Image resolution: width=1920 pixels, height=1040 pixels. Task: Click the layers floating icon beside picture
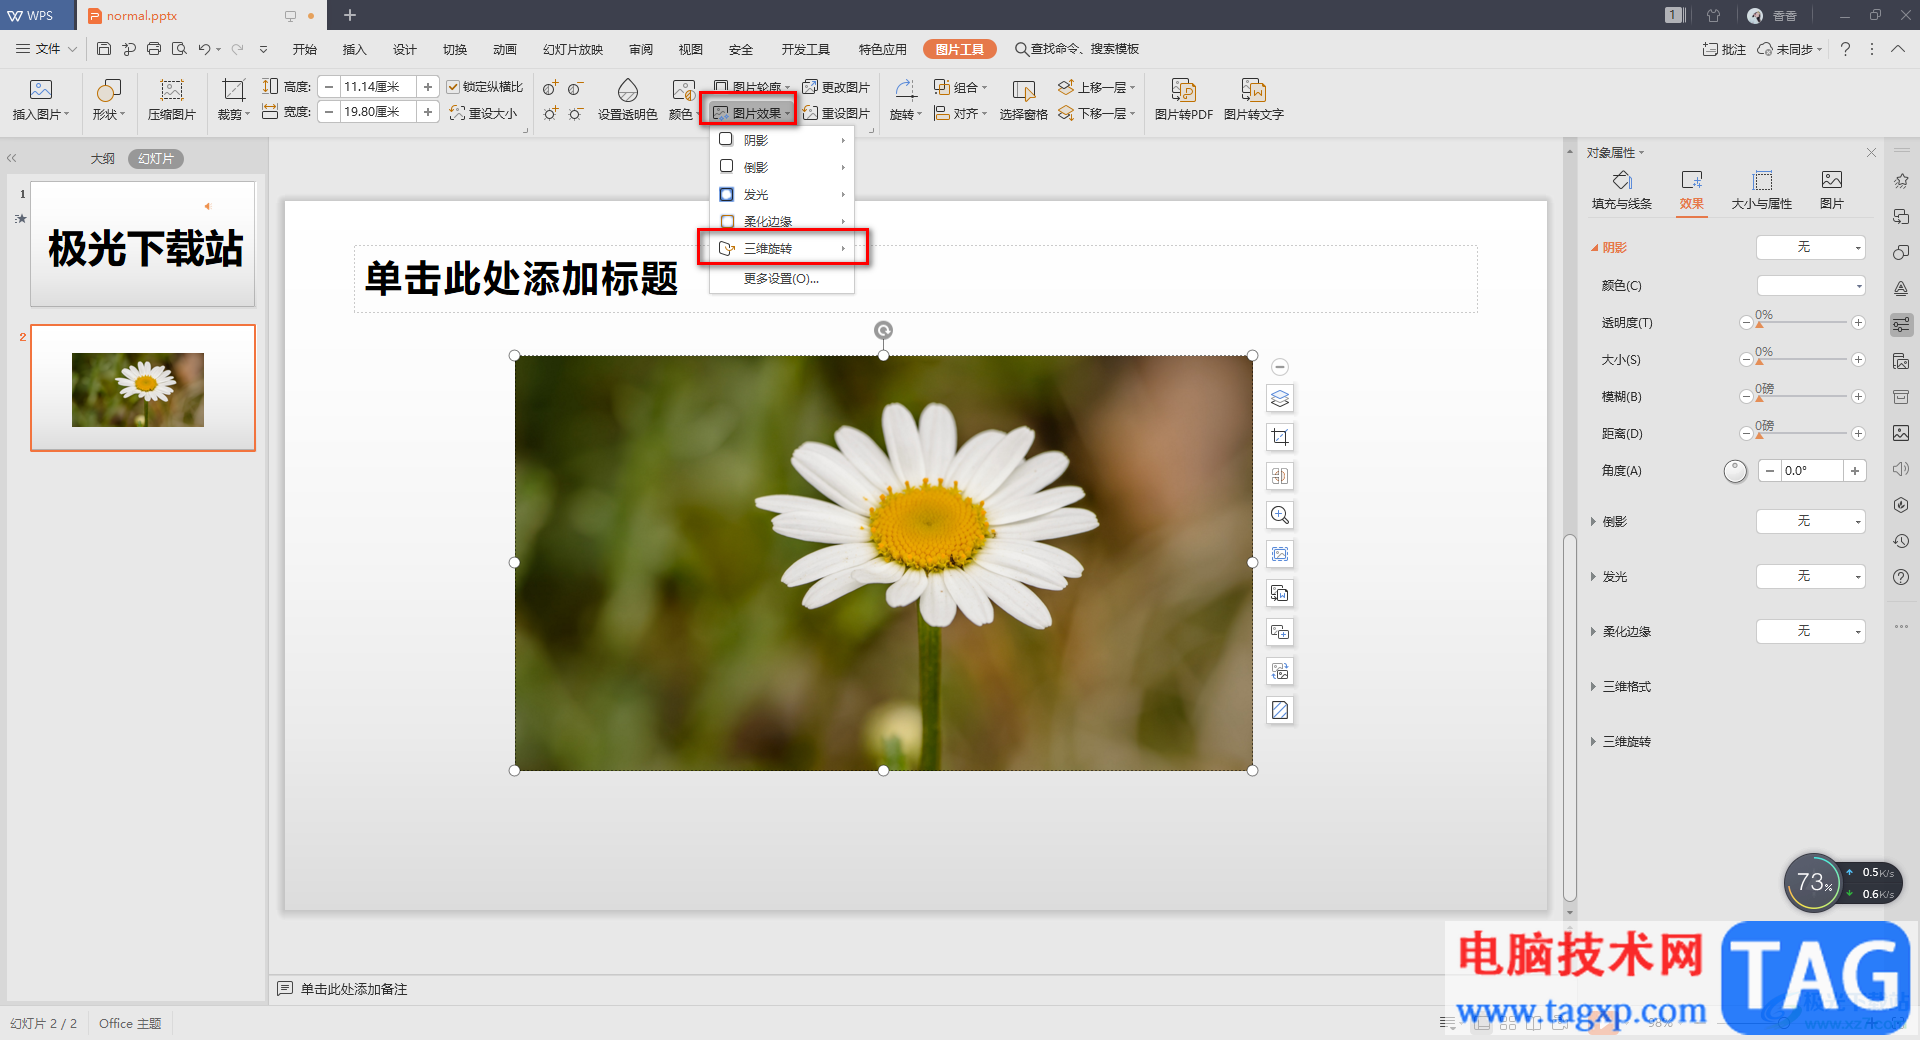[x=1280, y=398]
